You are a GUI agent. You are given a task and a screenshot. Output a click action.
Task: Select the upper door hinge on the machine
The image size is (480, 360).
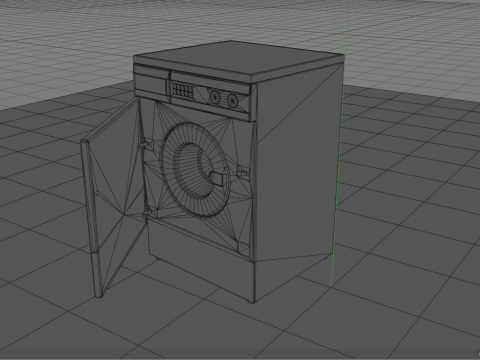[147, 144]
